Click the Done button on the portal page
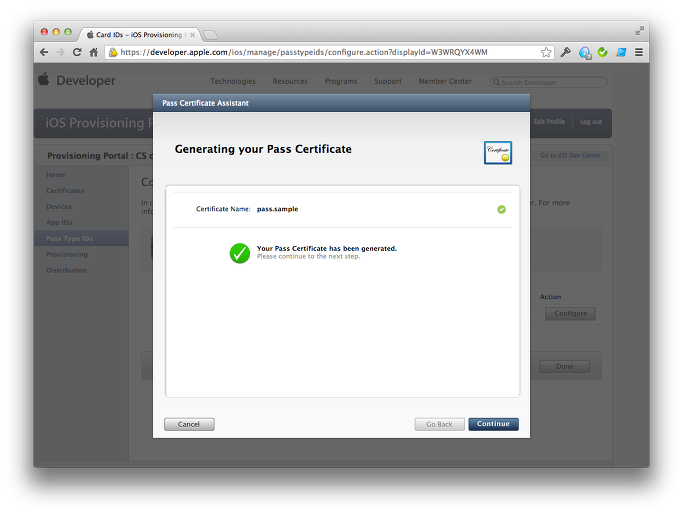The width and height of the screenshot is (683, 514). (565, 366)
